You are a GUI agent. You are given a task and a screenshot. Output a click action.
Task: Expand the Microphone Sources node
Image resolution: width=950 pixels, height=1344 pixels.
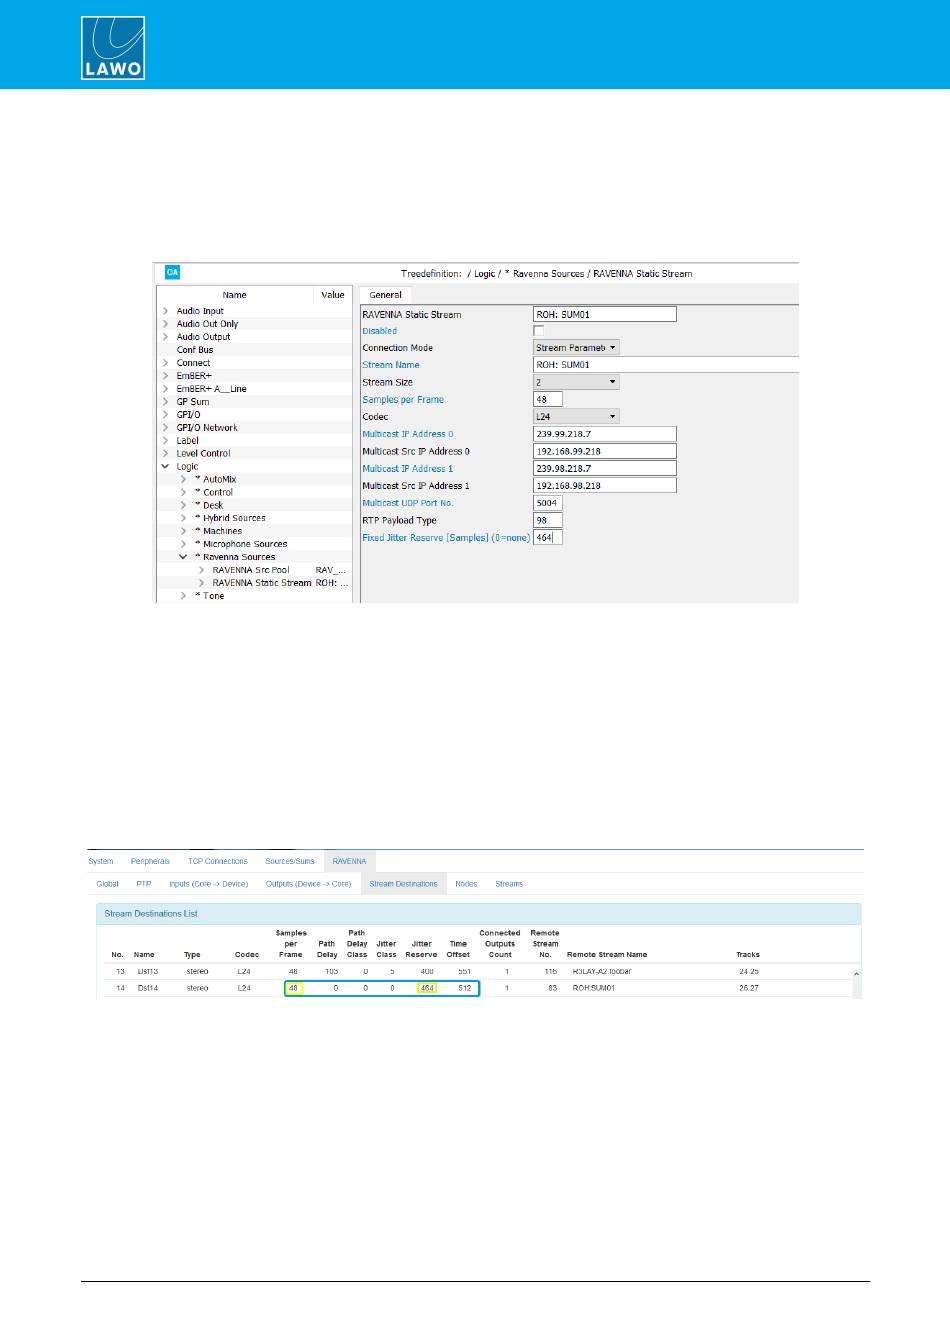pos(183,544)
